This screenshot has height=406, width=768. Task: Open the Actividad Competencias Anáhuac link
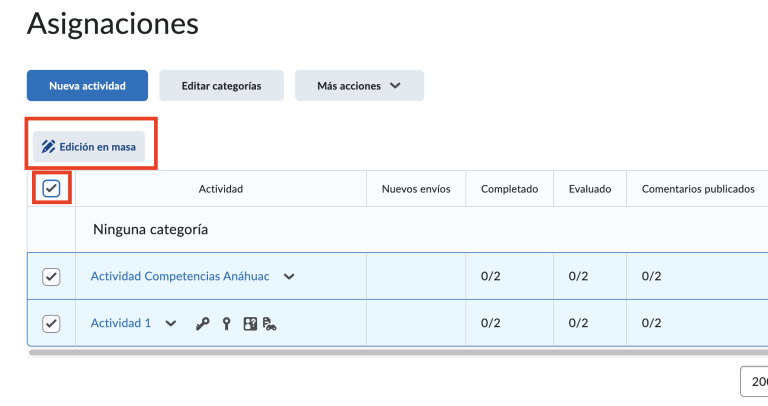coord(180,277)
